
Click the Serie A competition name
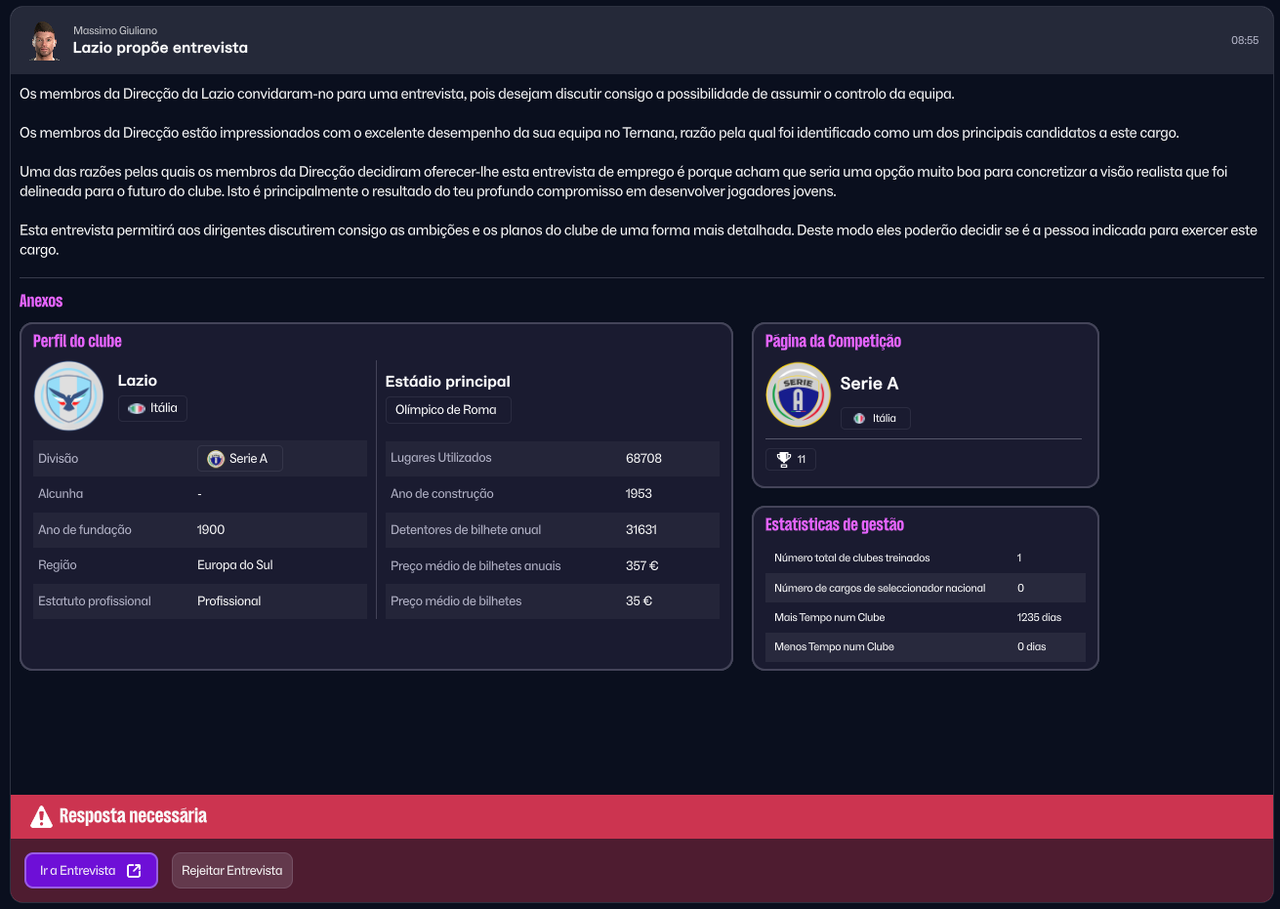pos(869,383)
